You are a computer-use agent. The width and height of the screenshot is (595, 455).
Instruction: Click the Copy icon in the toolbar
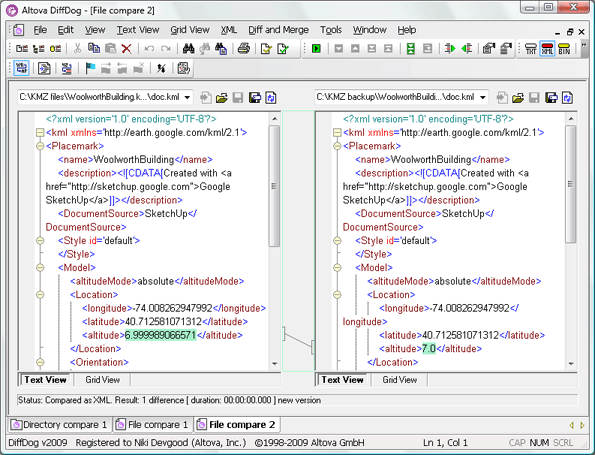[94, 49]
